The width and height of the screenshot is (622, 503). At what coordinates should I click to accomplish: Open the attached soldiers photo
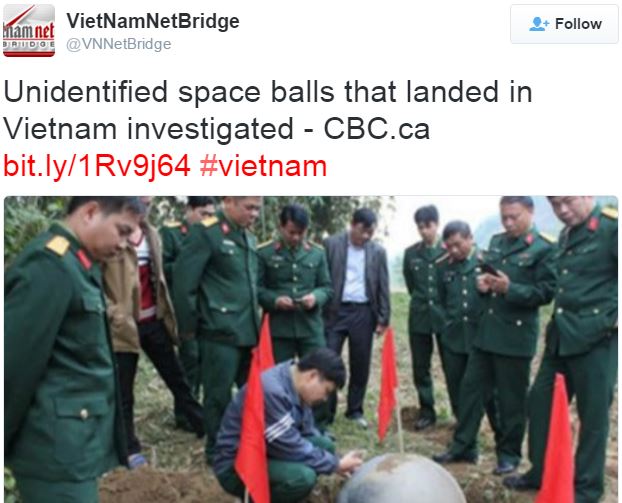pyautogui.click(x=311, y=349)
